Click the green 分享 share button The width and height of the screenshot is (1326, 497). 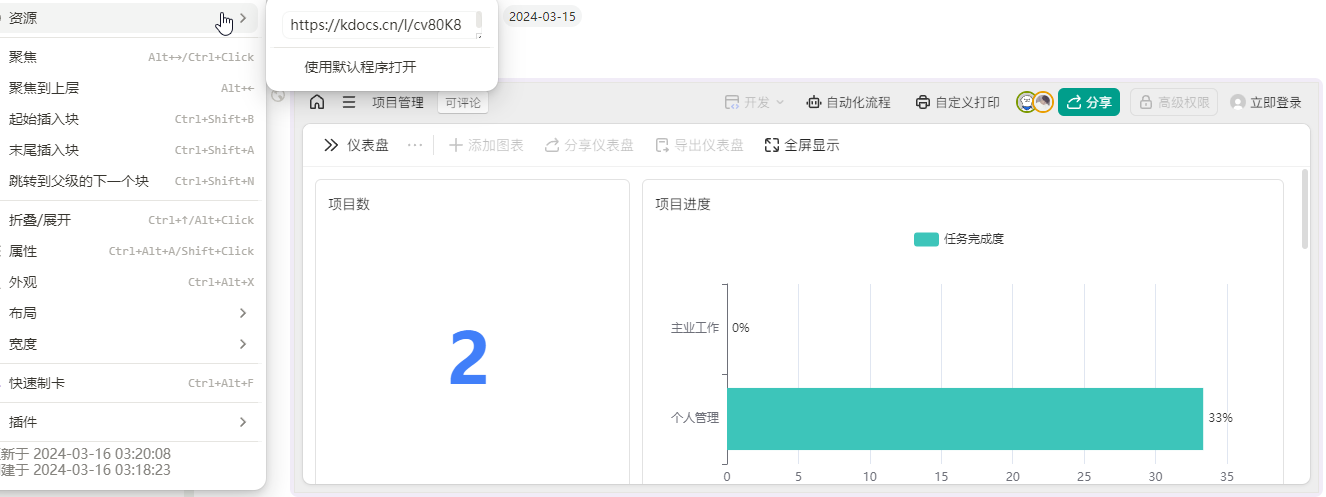1089,102
